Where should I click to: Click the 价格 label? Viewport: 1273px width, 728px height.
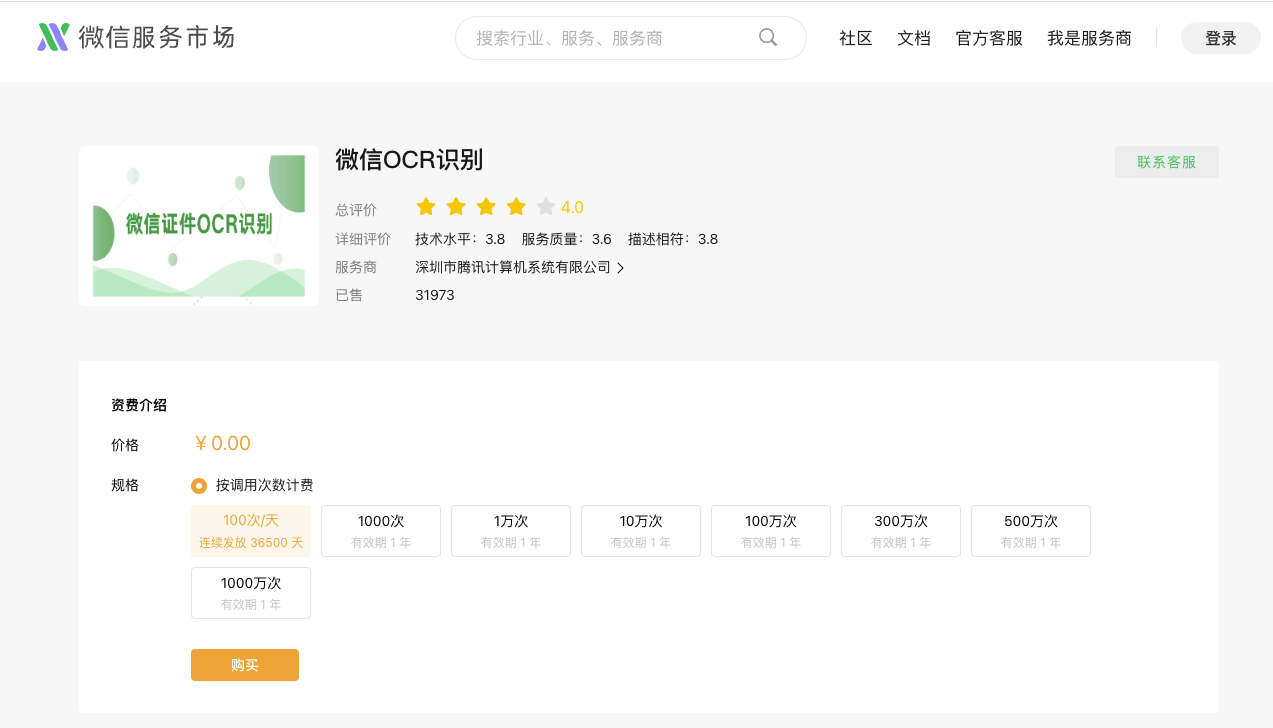[x=125, y=445]
